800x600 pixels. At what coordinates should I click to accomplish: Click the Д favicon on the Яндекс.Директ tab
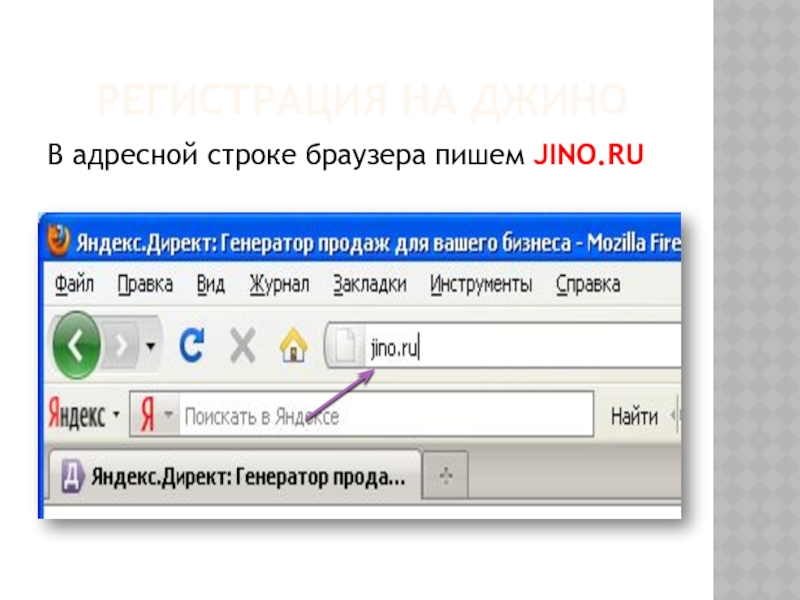click(72, 477)
